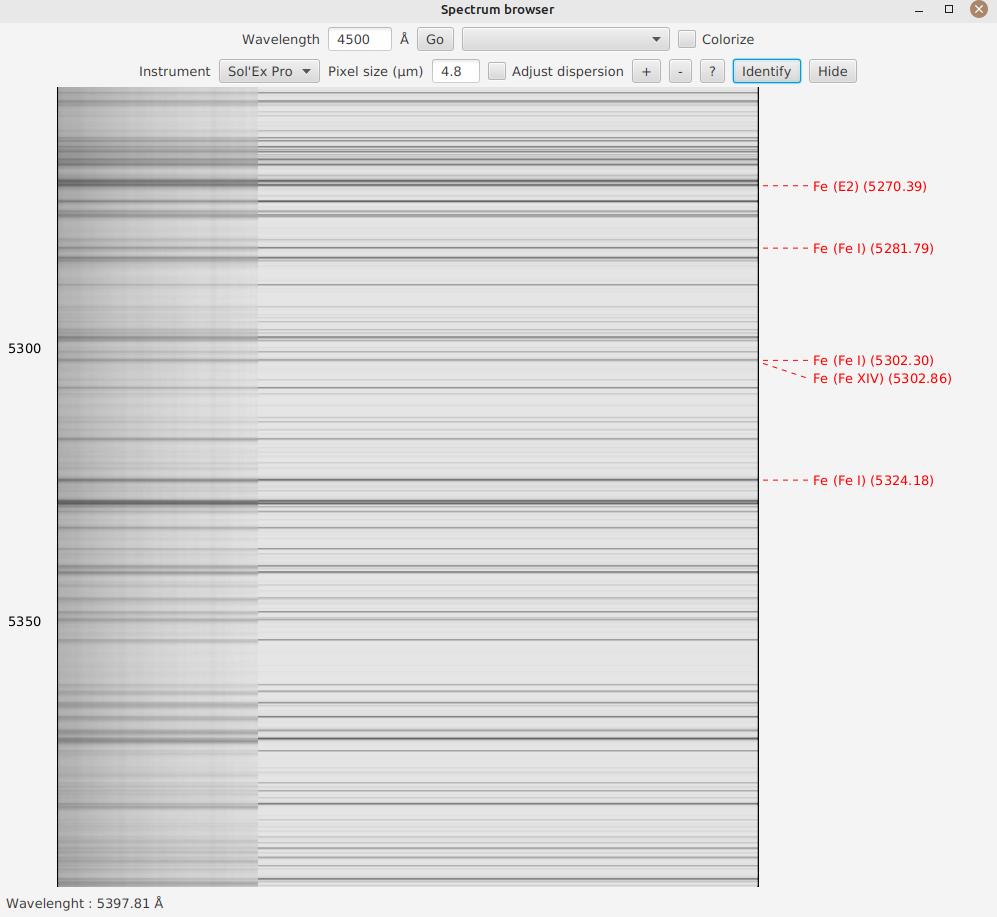
Task: Click the Pixel size input field
Action: click(455, 71)
